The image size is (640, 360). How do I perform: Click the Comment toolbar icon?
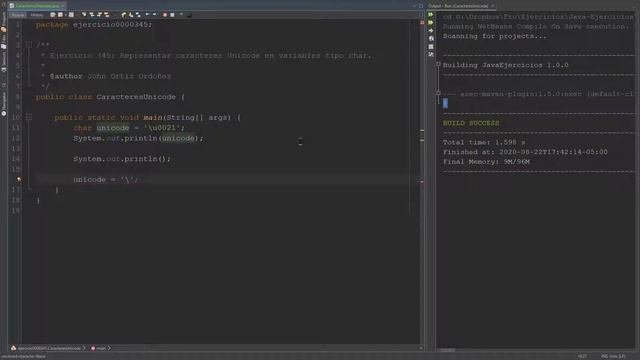181,14
